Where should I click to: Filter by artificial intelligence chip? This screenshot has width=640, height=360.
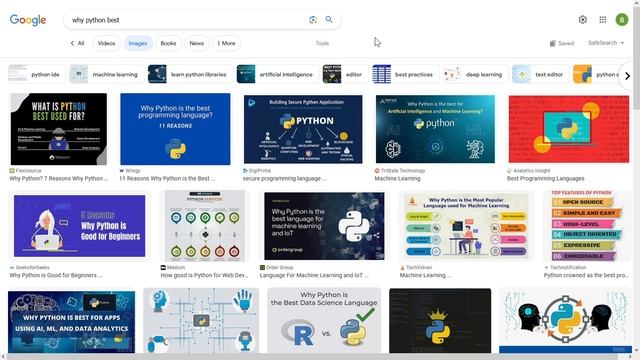tap(278, 74)
